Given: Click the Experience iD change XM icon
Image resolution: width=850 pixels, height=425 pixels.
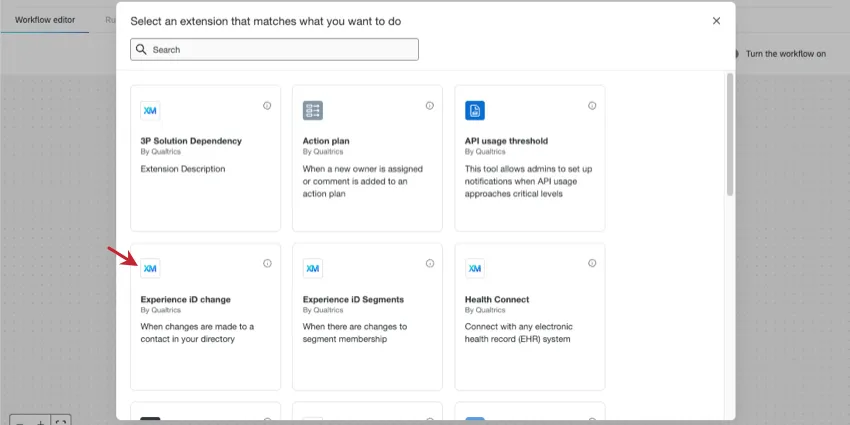Looking at the screenshot, I should (150, 268).
